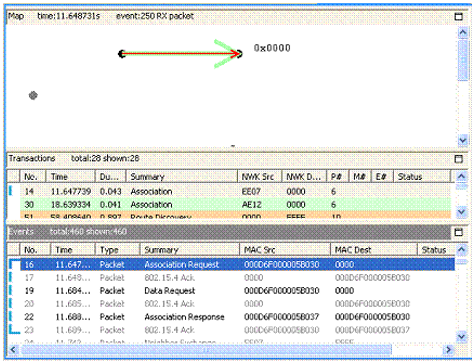The height and width of the screenshot is (363, 473).
Task: Sort events by MAC Src column
Action: pos(285,250)
